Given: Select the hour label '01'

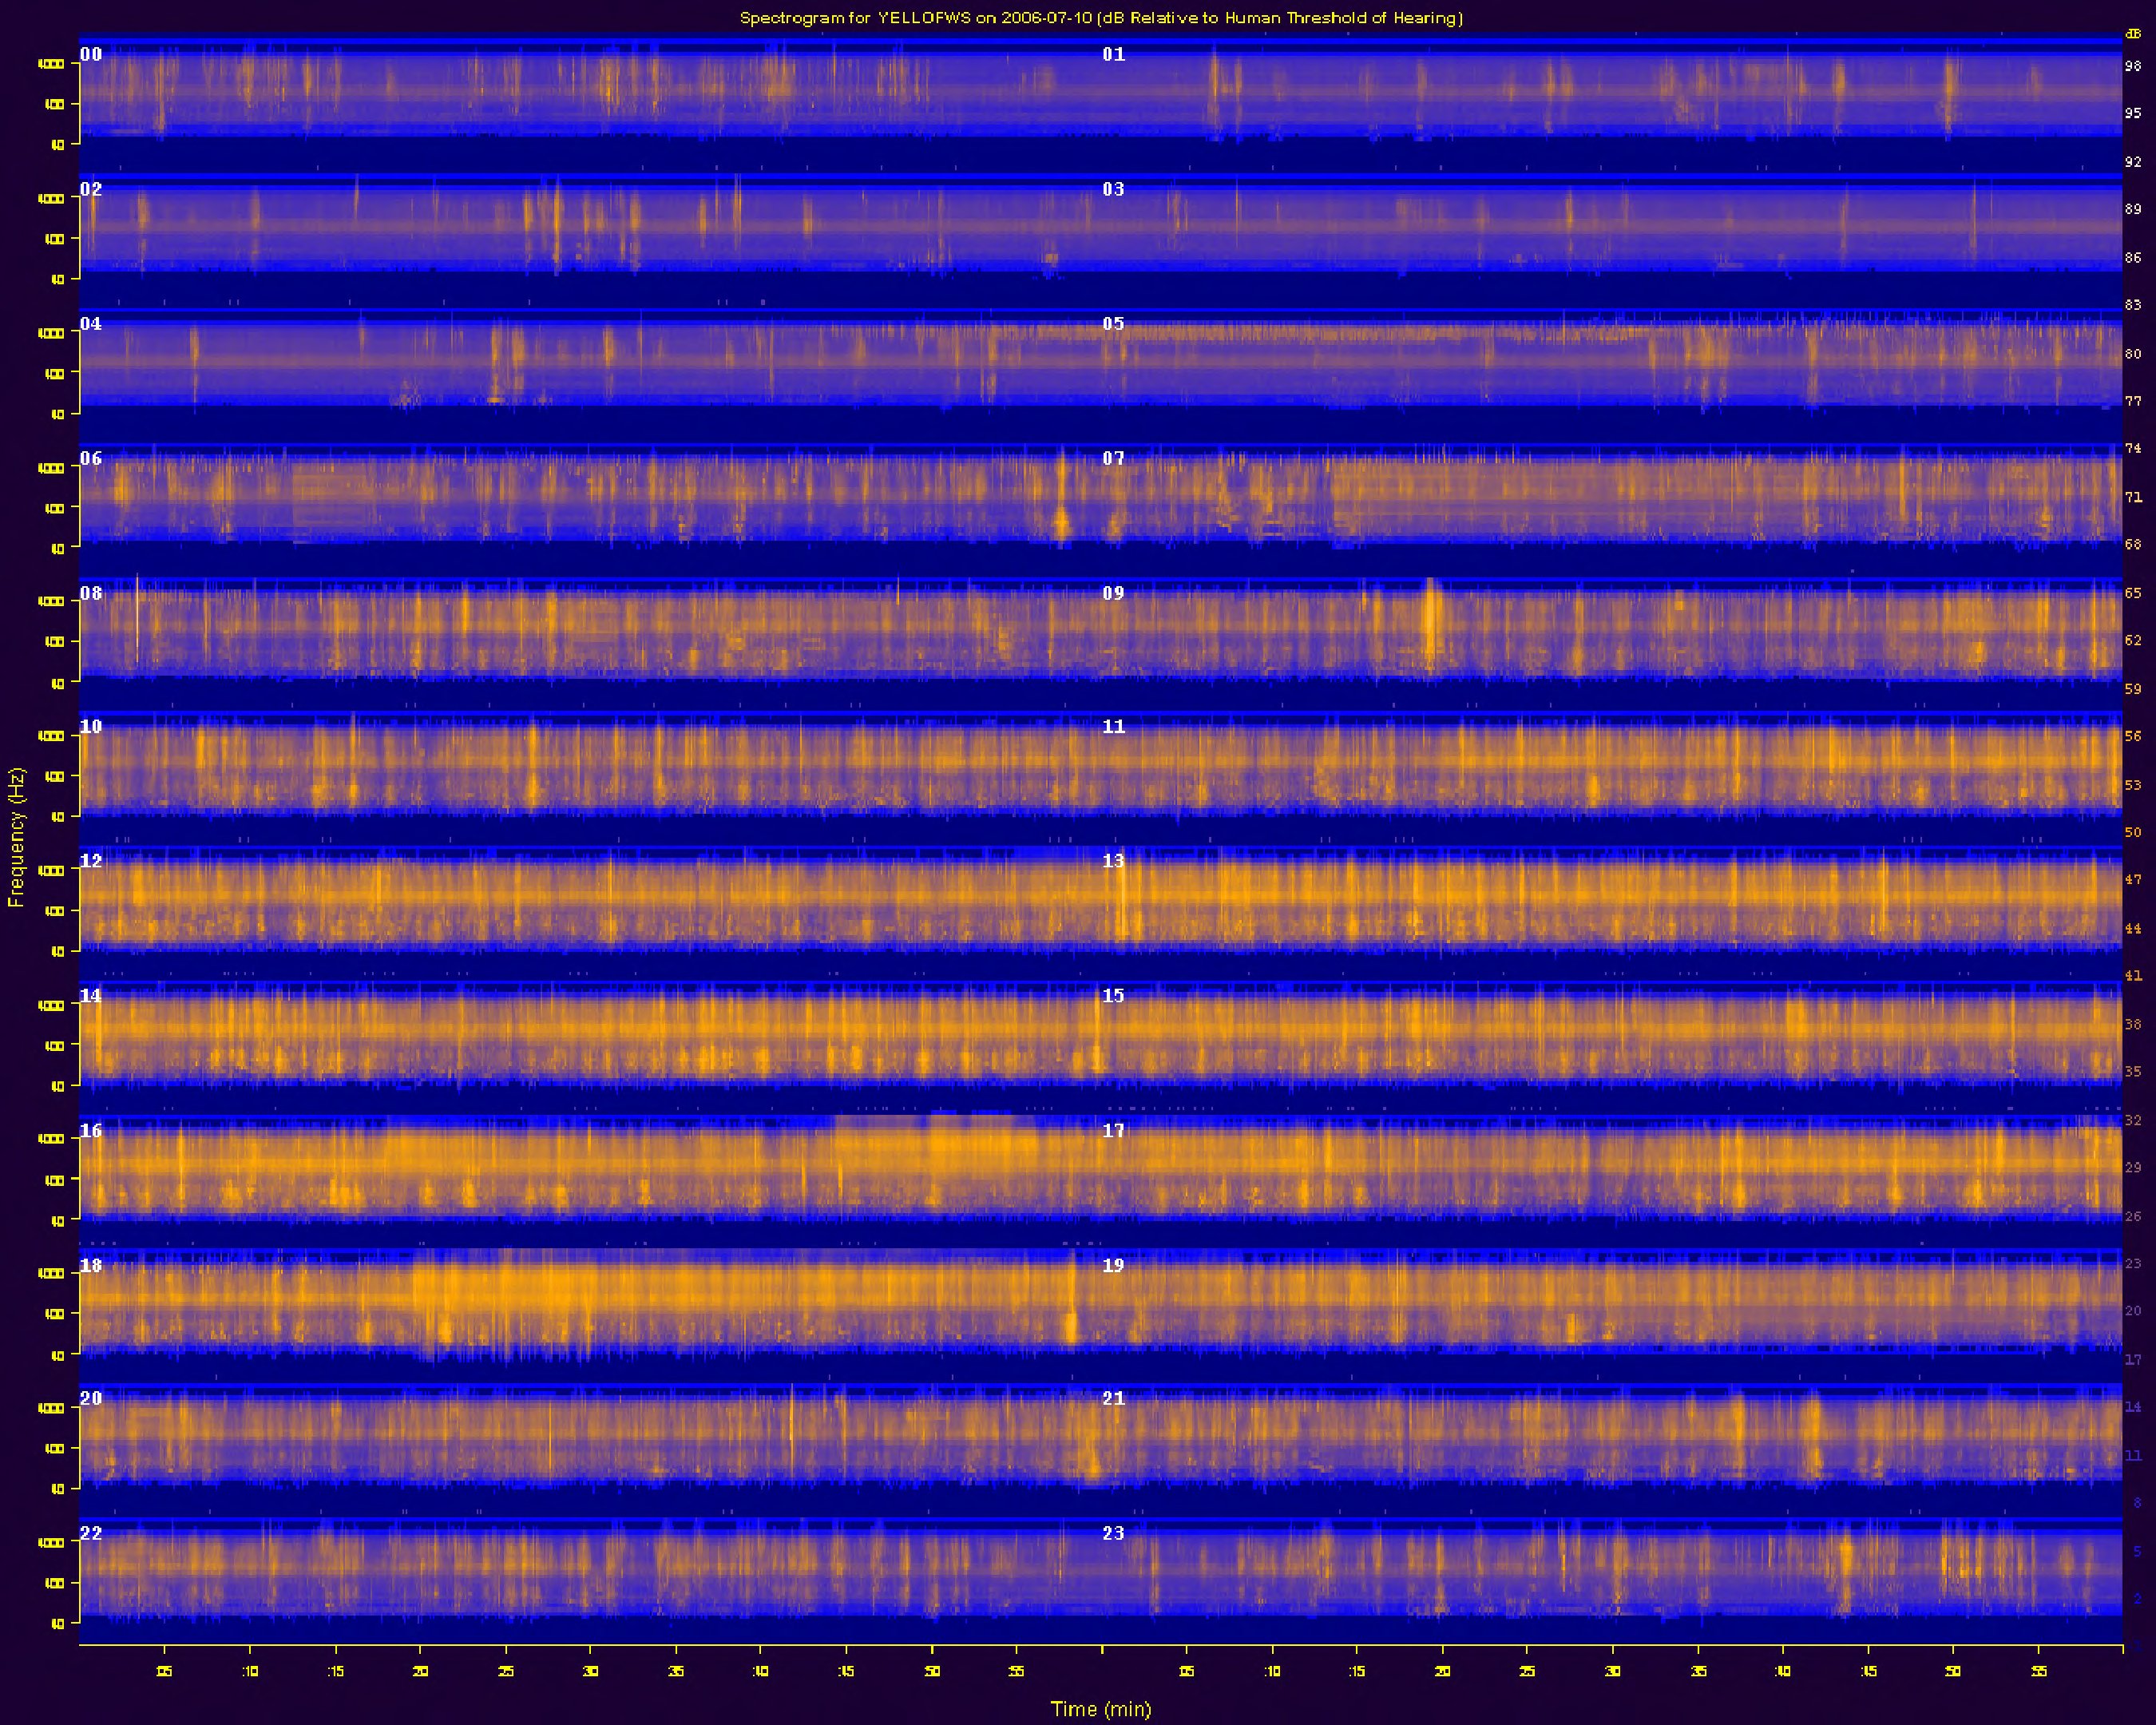Looking at the screenshot, I should 1114,55.
